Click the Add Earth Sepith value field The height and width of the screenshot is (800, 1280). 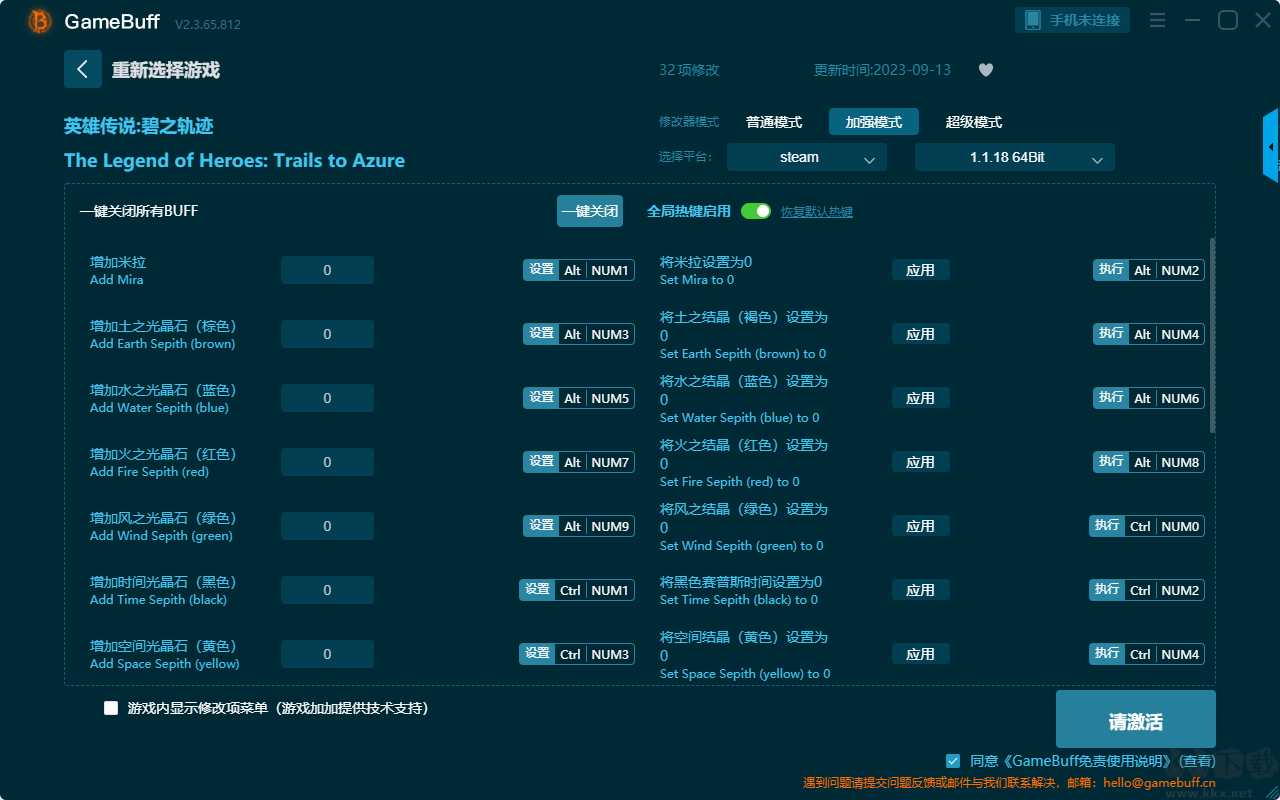click(327, 334)
